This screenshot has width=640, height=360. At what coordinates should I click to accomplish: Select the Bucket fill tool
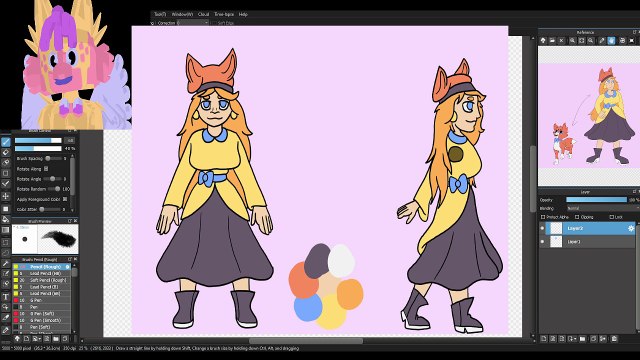6,220
